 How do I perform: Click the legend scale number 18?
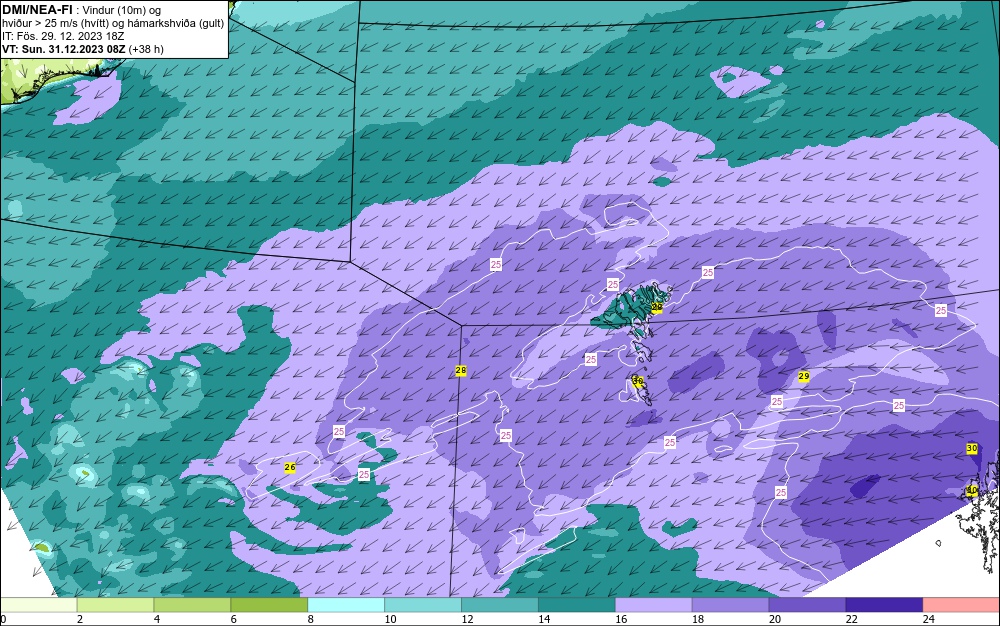click(x=698, y=619)
